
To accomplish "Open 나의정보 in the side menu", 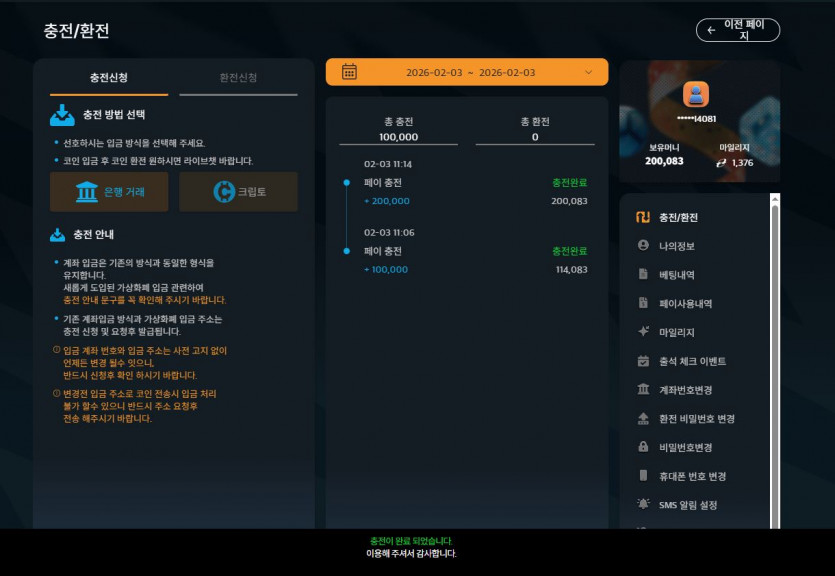I will point(676,246).
